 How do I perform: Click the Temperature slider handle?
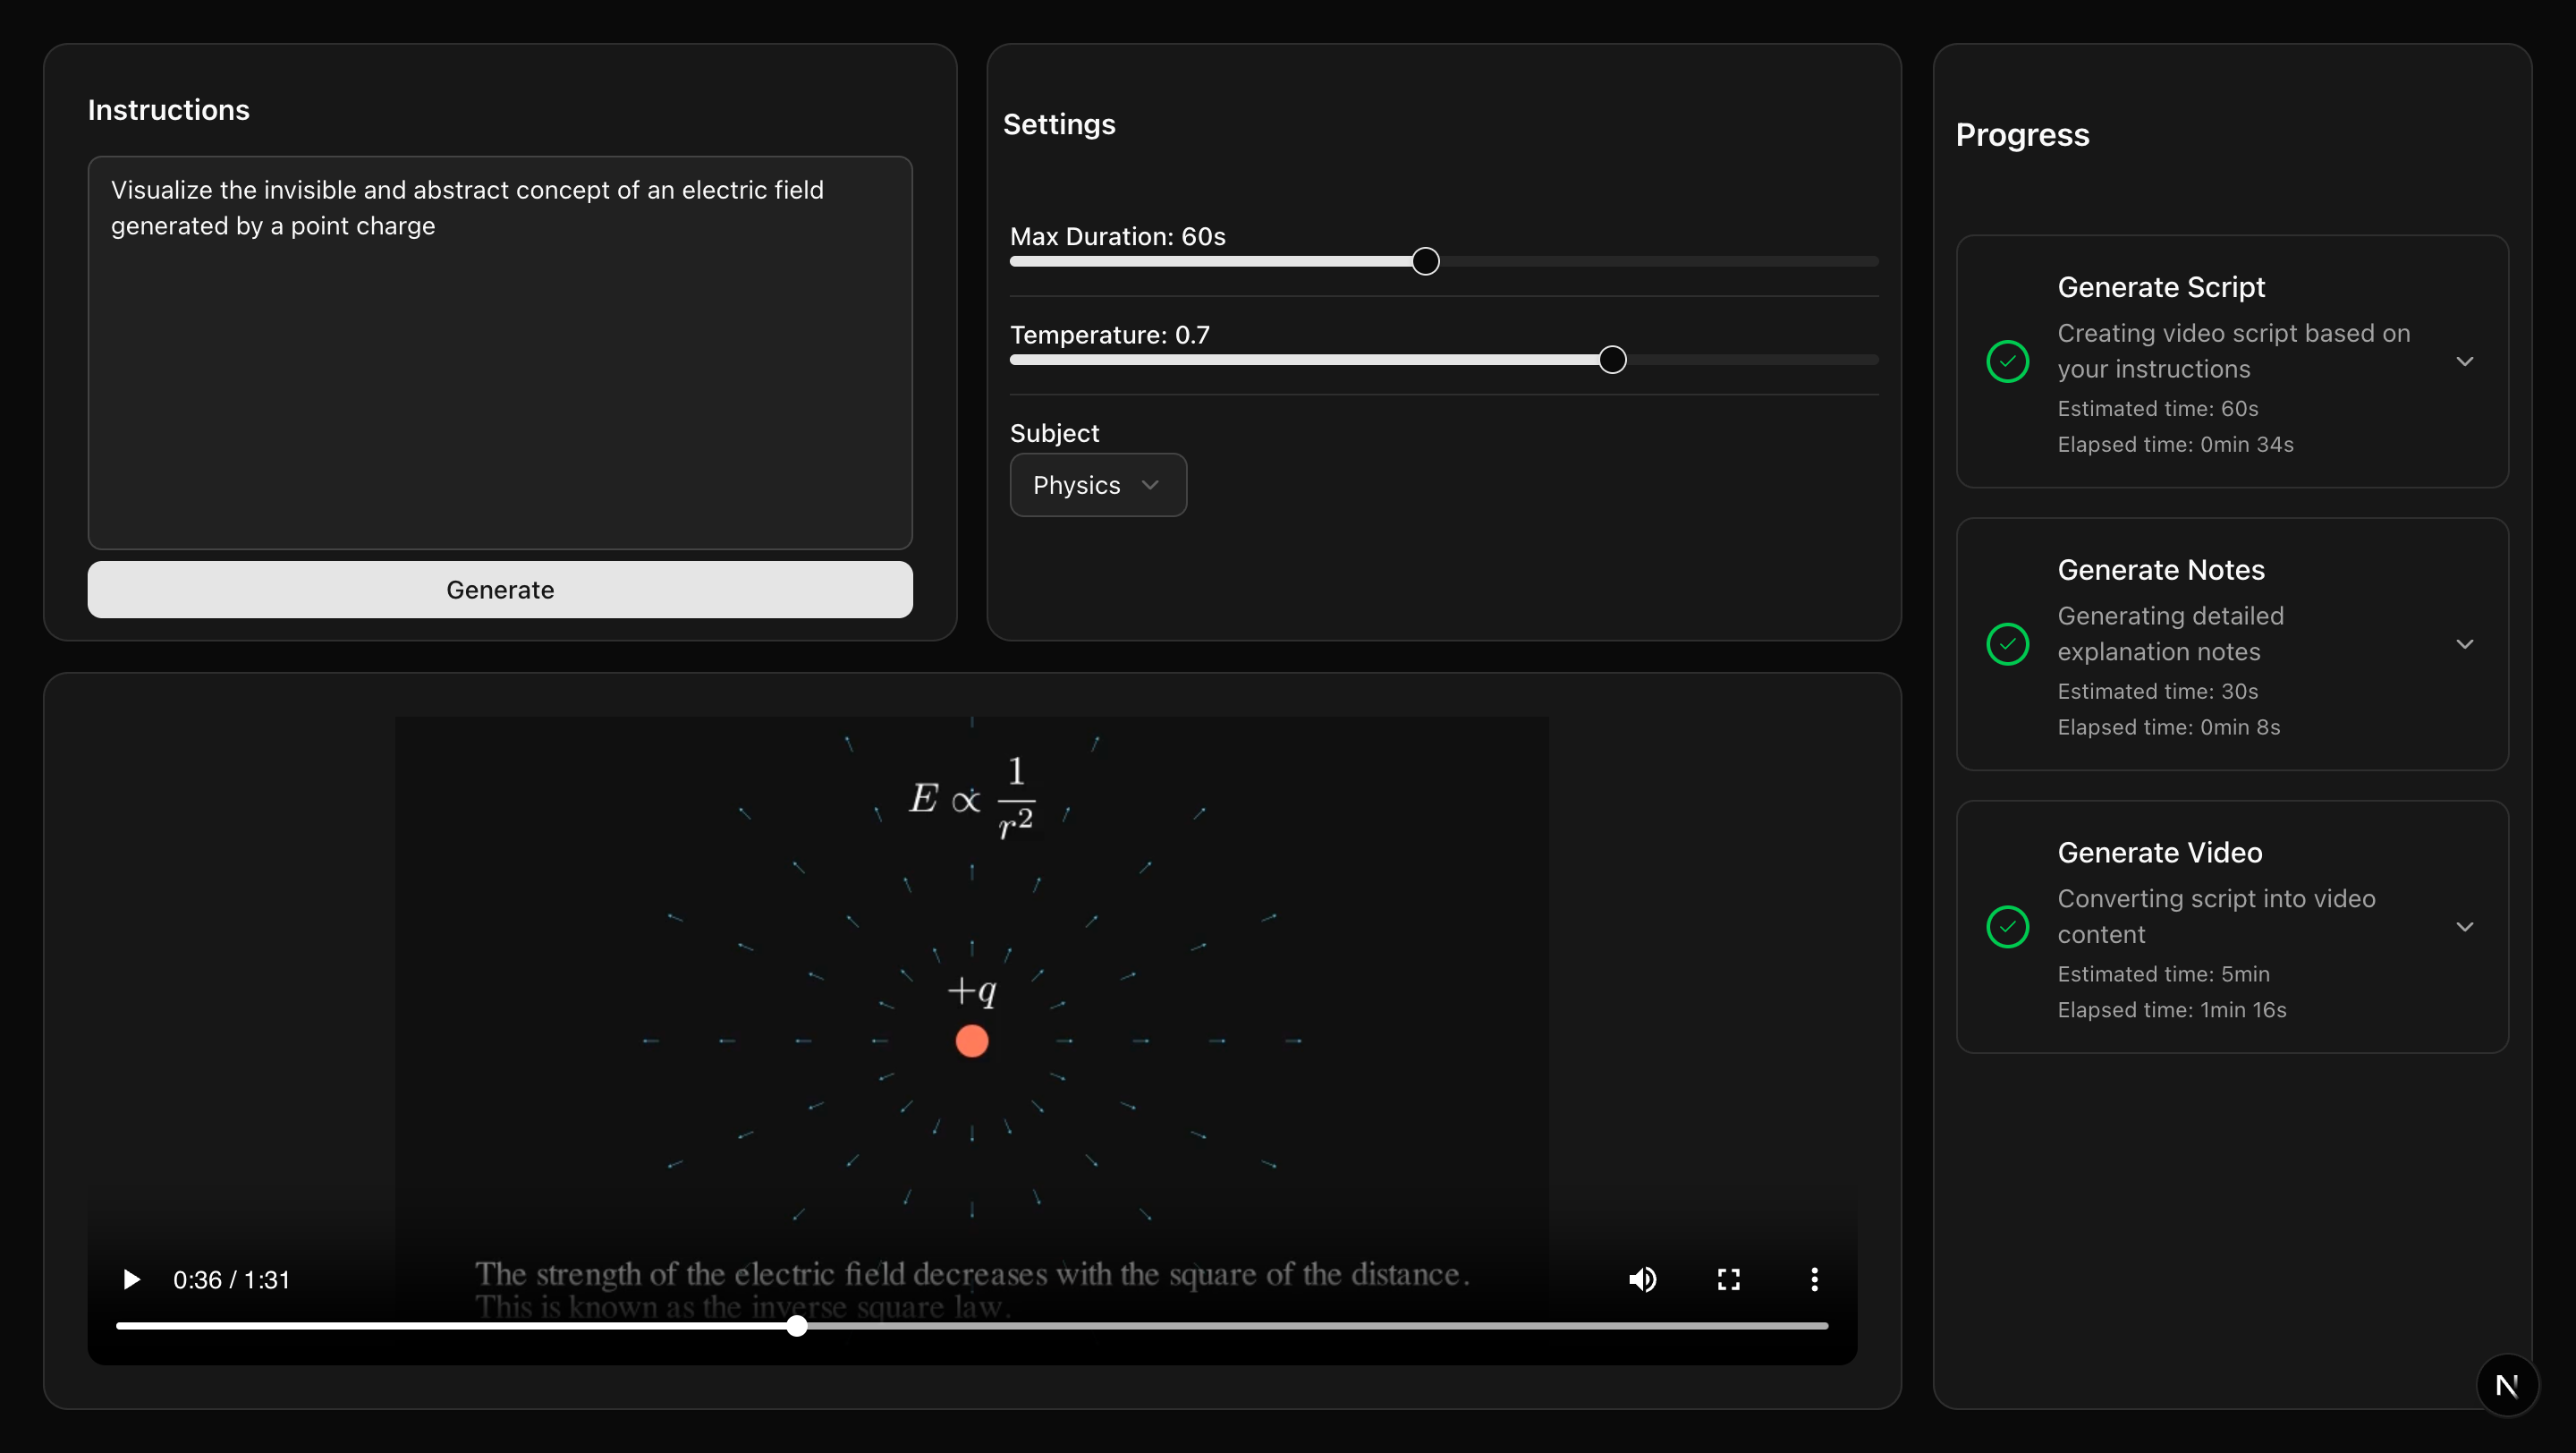[x=1611, y=360]
